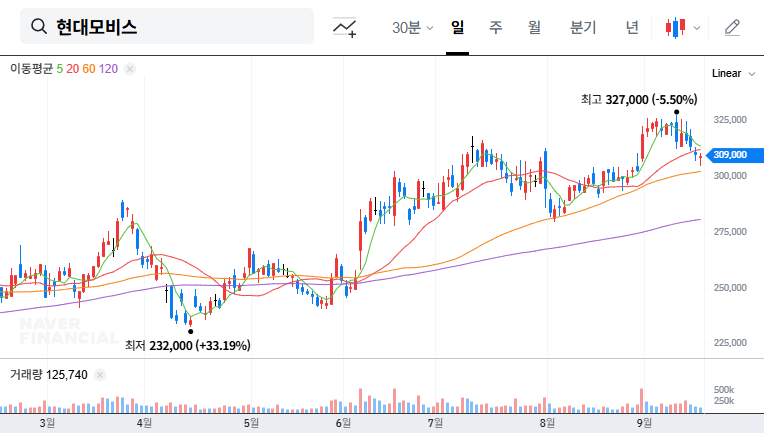Click the 8월 date axis label

click(x=547, y=423)
